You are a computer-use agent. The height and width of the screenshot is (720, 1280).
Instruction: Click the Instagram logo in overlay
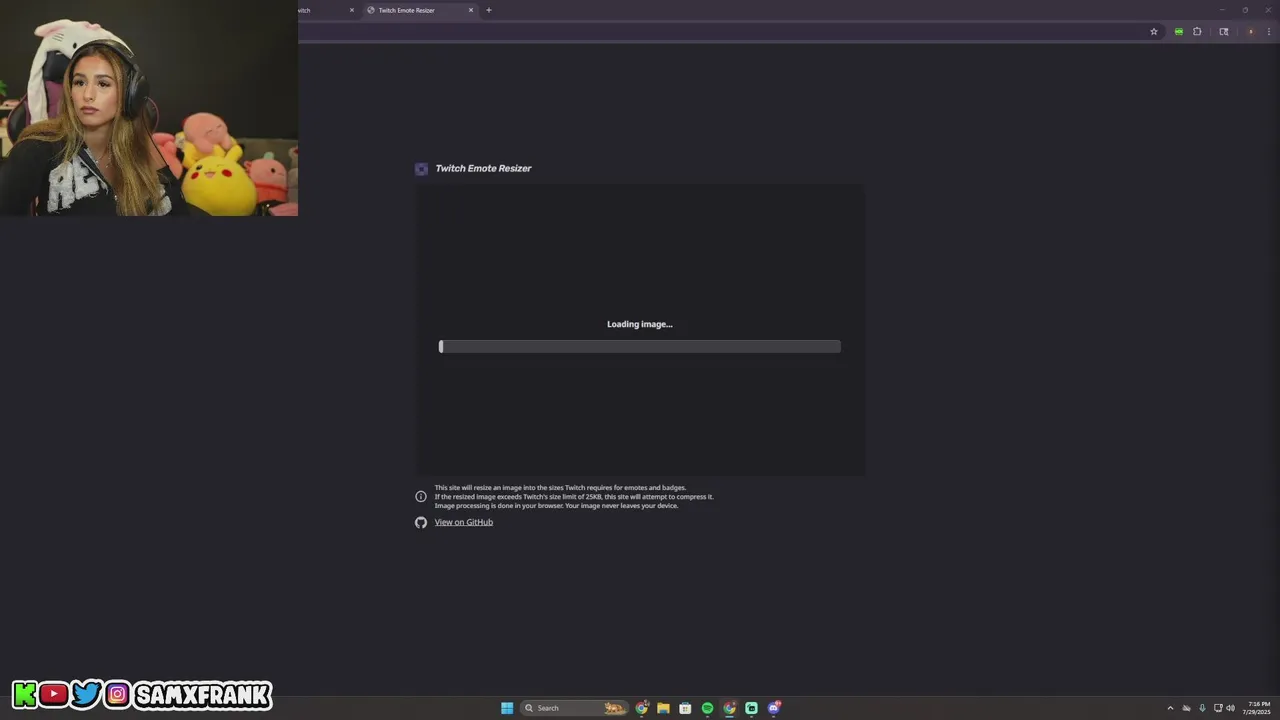(x=117, y=694)
